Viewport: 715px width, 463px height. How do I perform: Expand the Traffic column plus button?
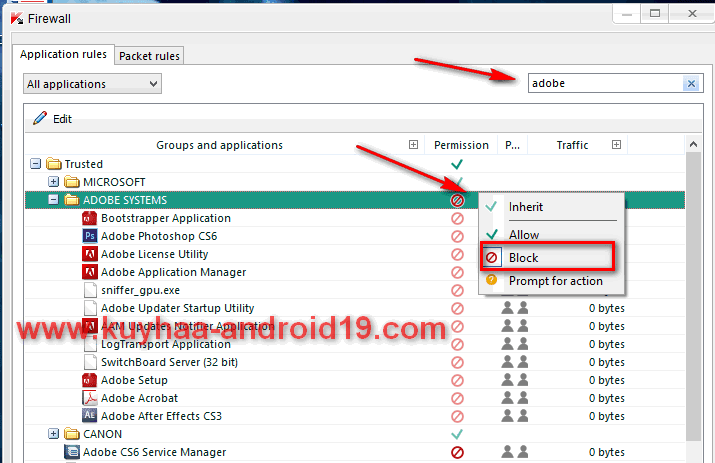616,145
